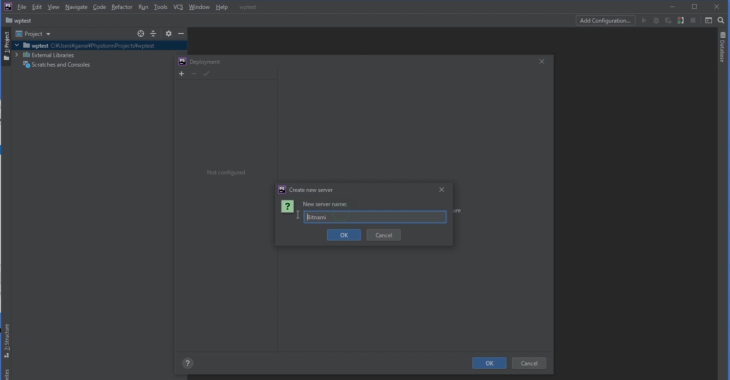Open the Run menu

tap(143, 7)
